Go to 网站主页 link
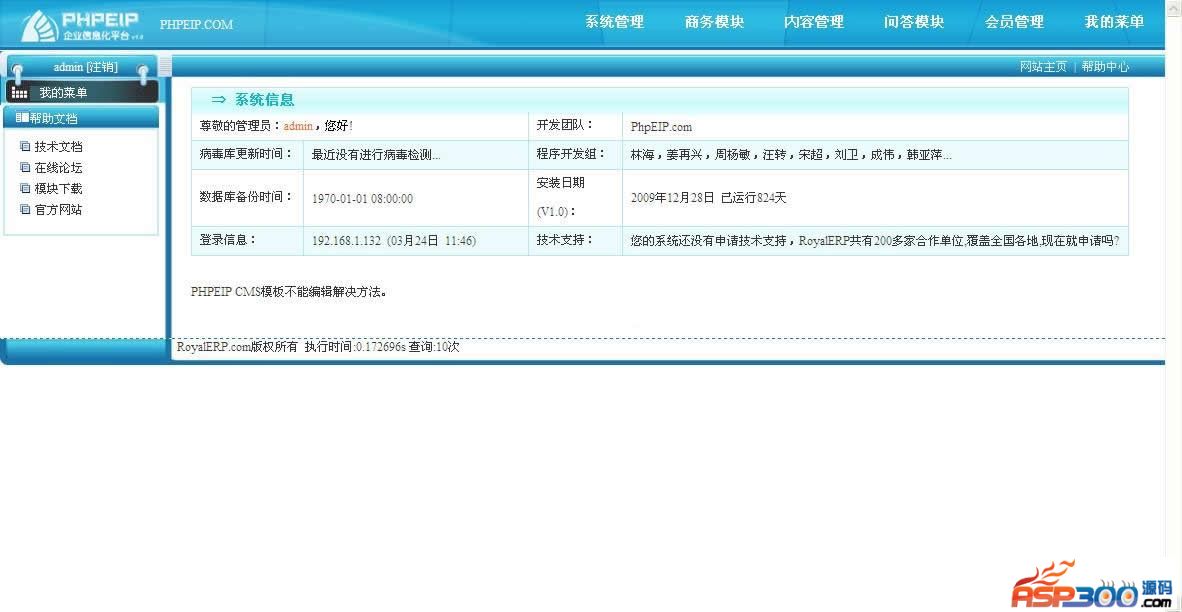Screen dimensions: 1182x612 [1043, 66]
